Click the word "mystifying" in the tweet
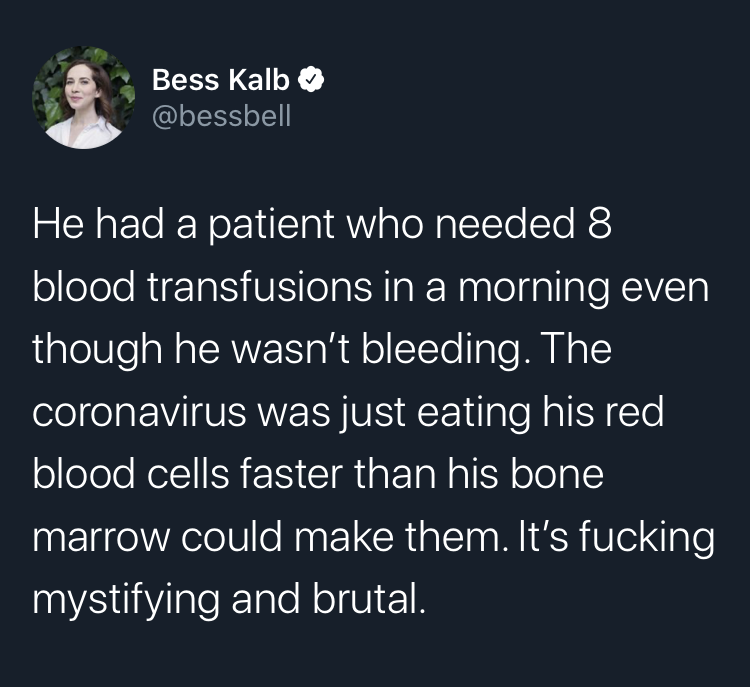 [x=120, y=600]
